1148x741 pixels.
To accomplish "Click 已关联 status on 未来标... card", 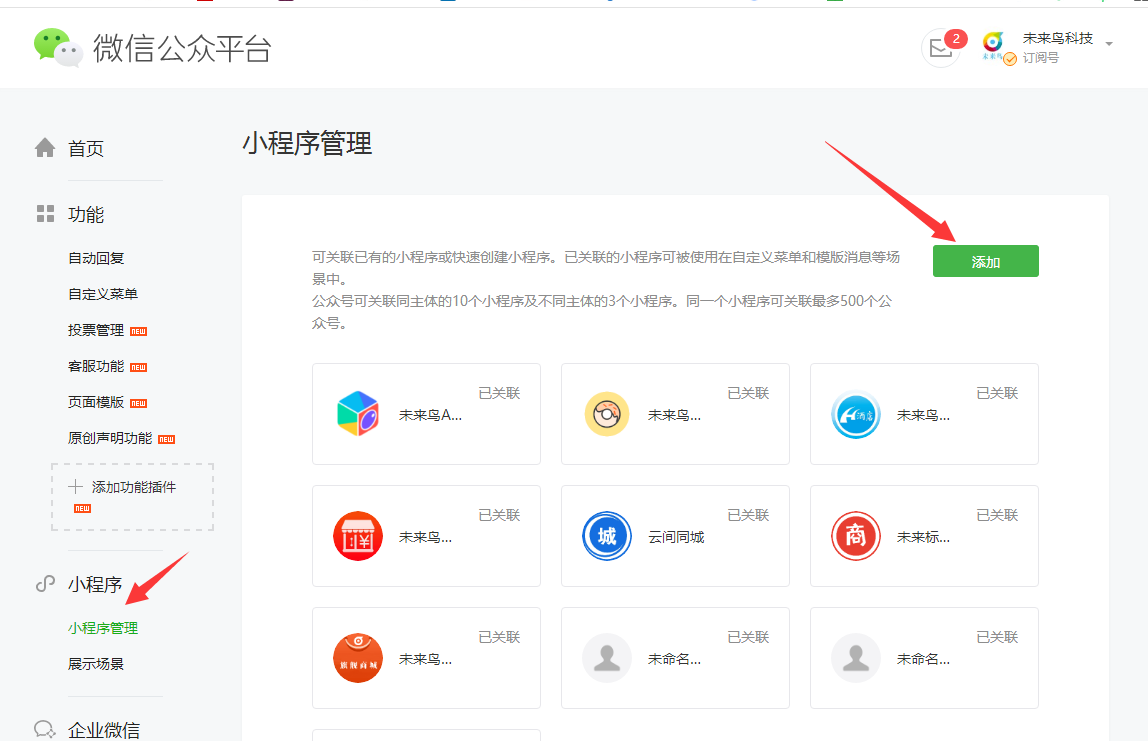I will click(997, 515).
